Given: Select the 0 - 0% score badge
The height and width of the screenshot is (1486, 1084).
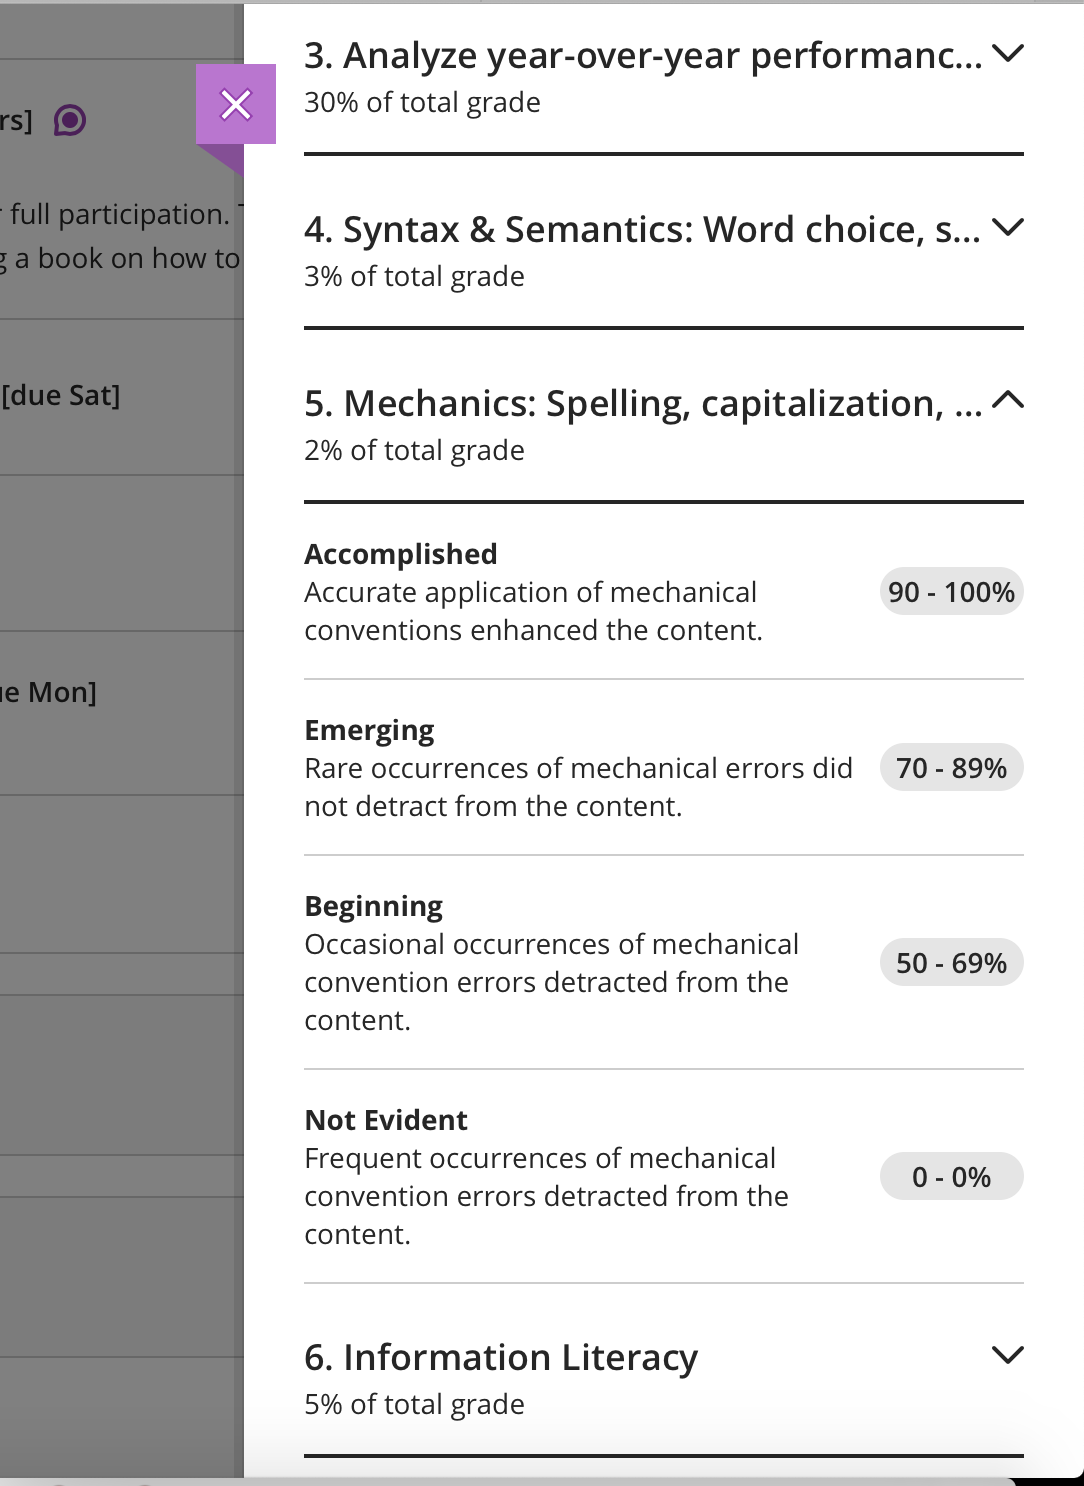Looking at the screenshot, I should click(951, 1177).
